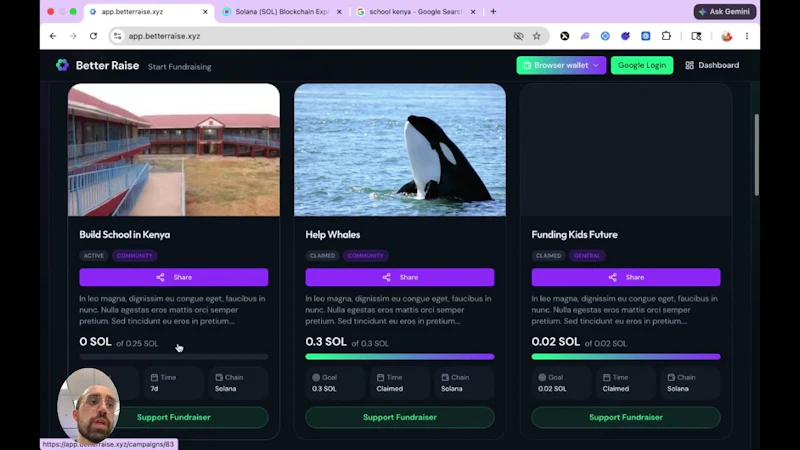Click the Kenya school building image
Image resolution: width=800 pixels, height=450 pixels.
173,150
